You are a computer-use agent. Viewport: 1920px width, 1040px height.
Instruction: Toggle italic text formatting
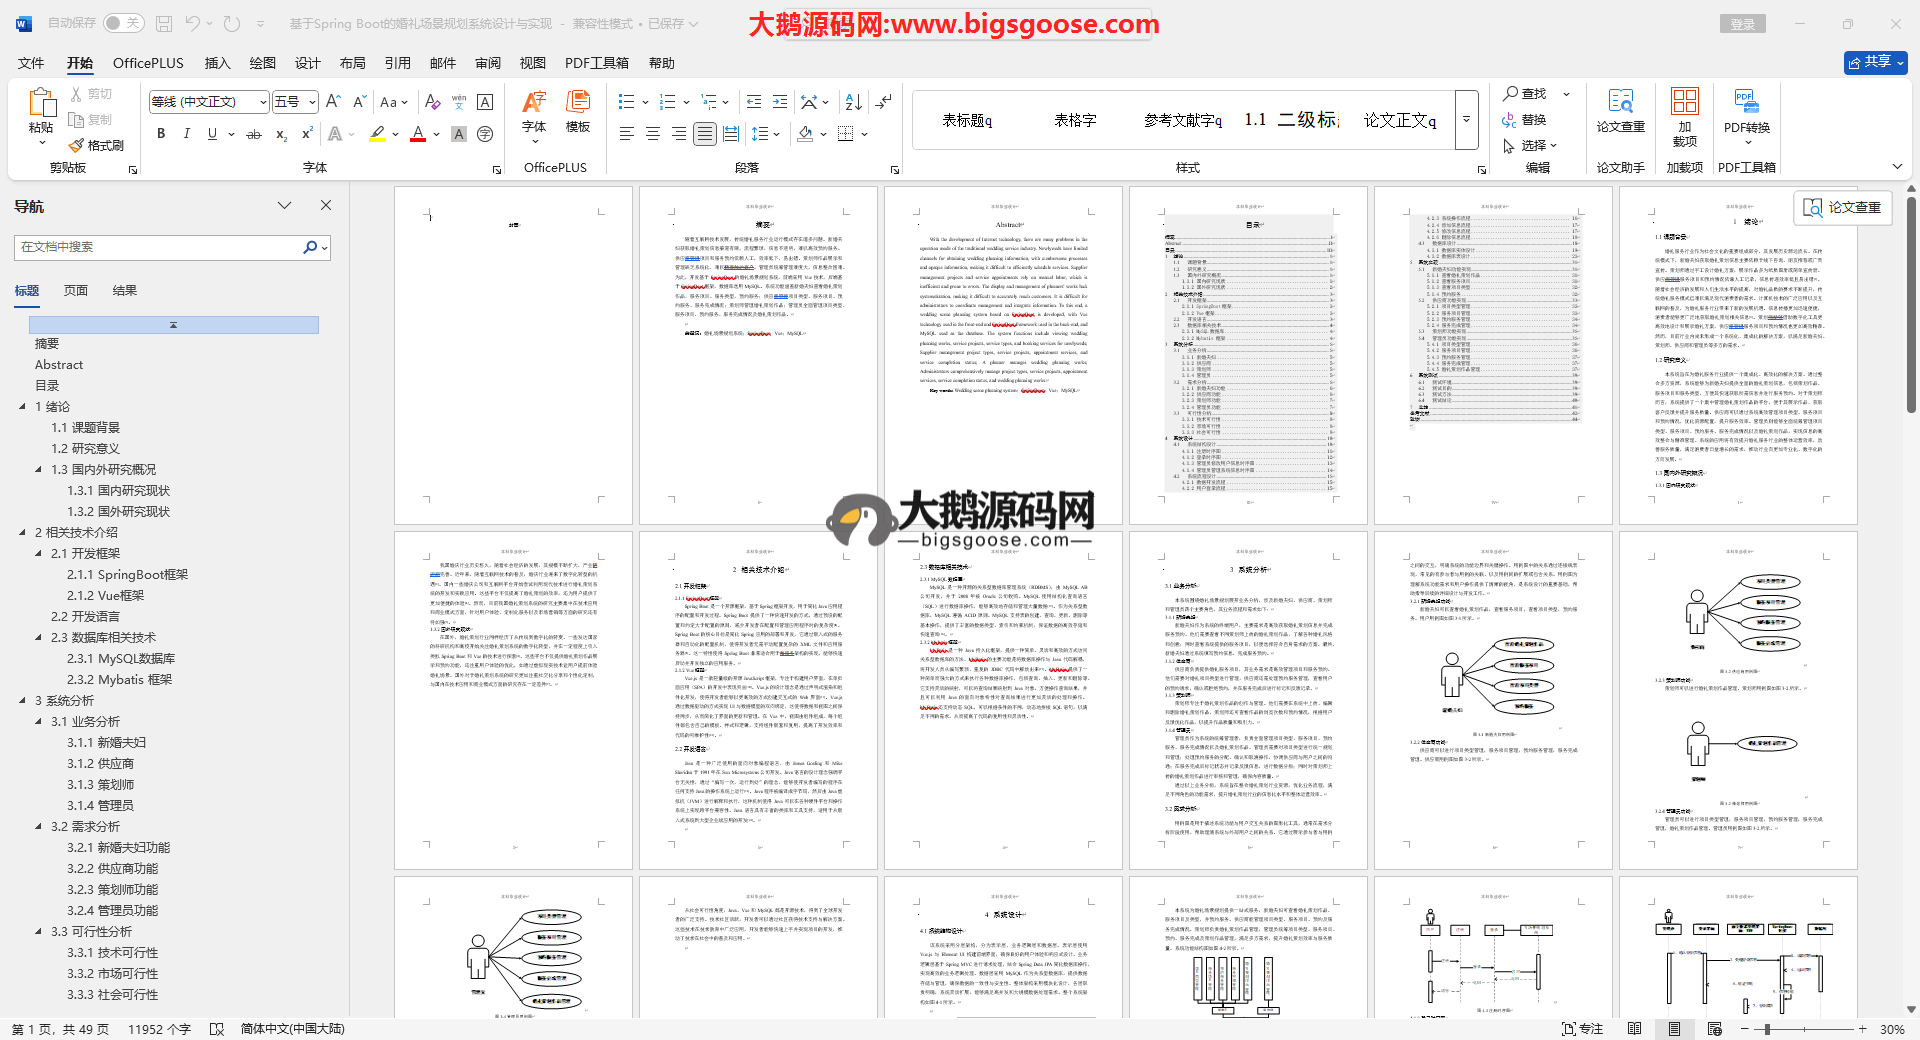[186, 134]
